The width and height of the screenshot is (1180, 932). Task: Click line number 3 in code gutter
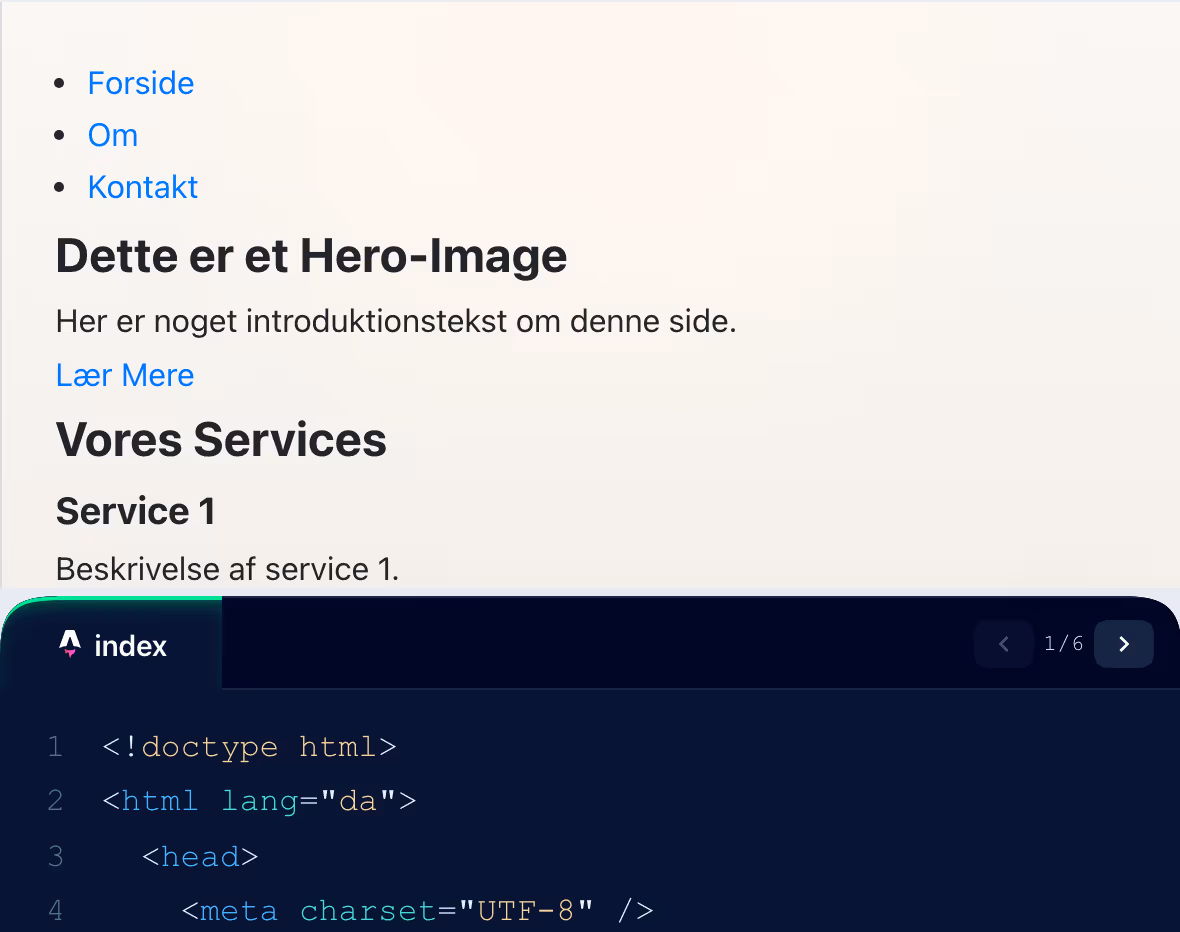tap(55, 857)
